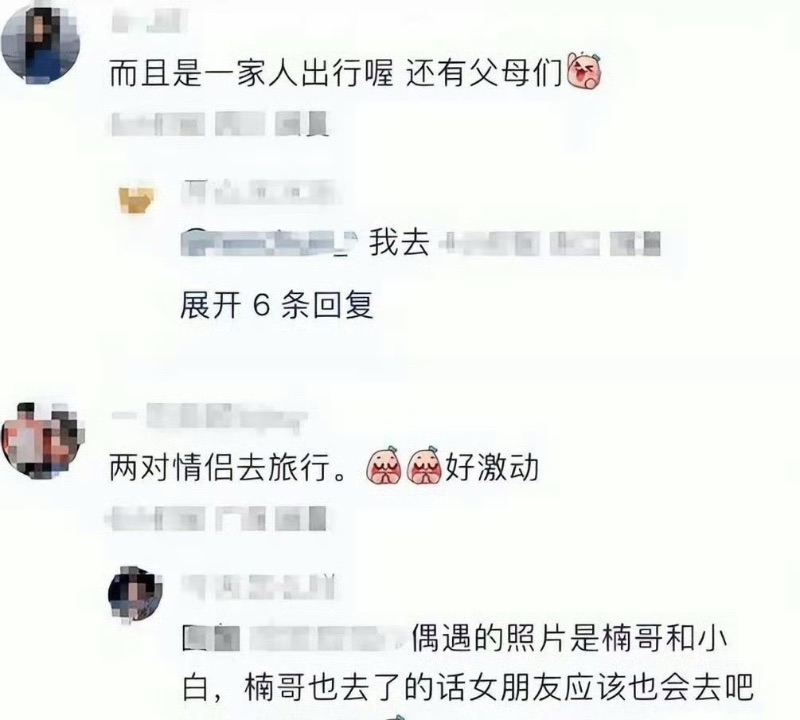Open the top commenter's pixelated avatar

coord(41,42)
